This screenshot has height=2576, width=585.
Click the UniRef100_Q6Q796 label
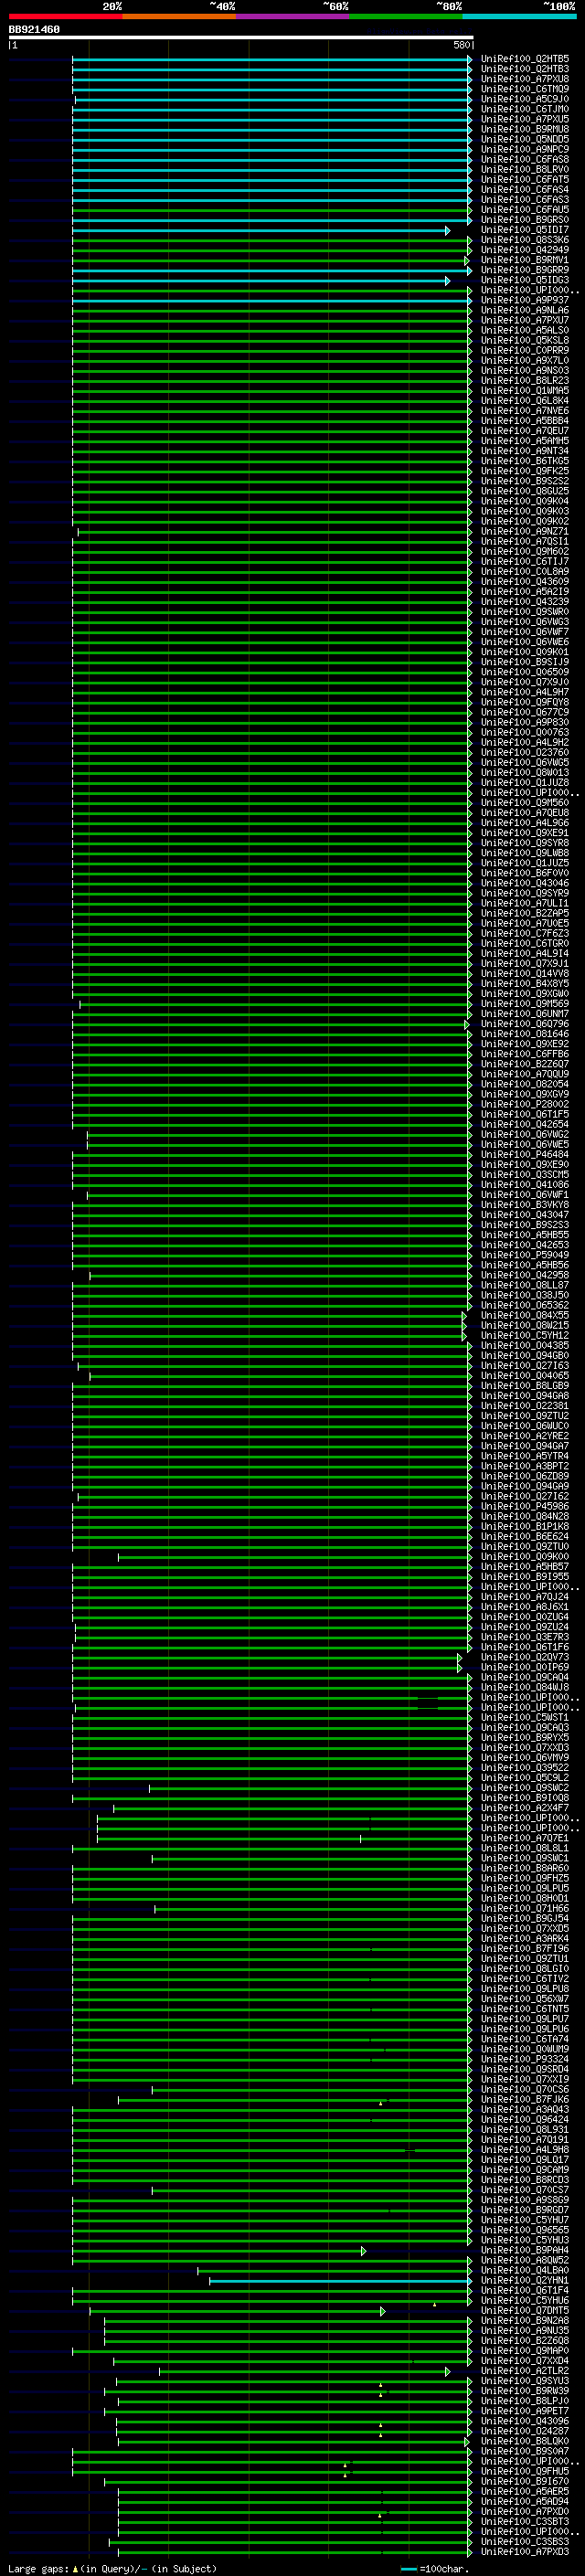[525, 1025]
